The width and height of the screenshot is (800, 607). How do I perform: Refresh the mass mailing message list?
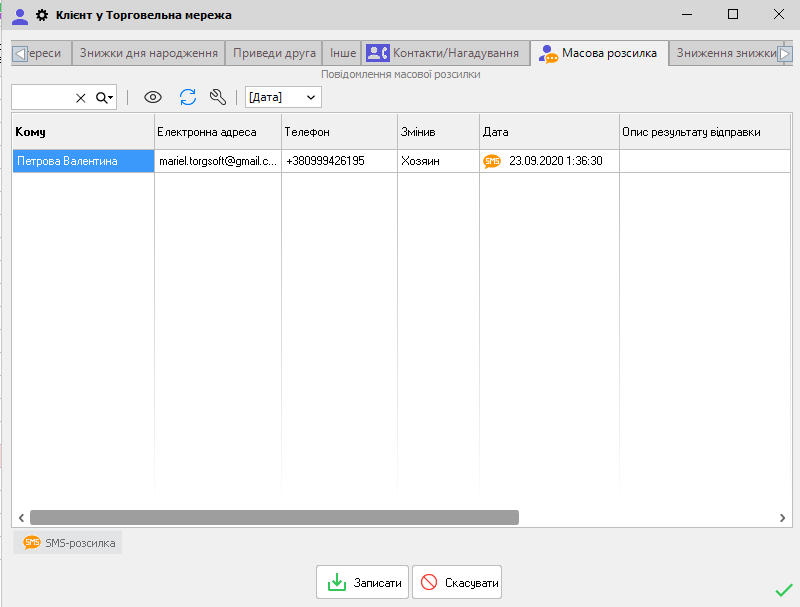coord(188,97)
